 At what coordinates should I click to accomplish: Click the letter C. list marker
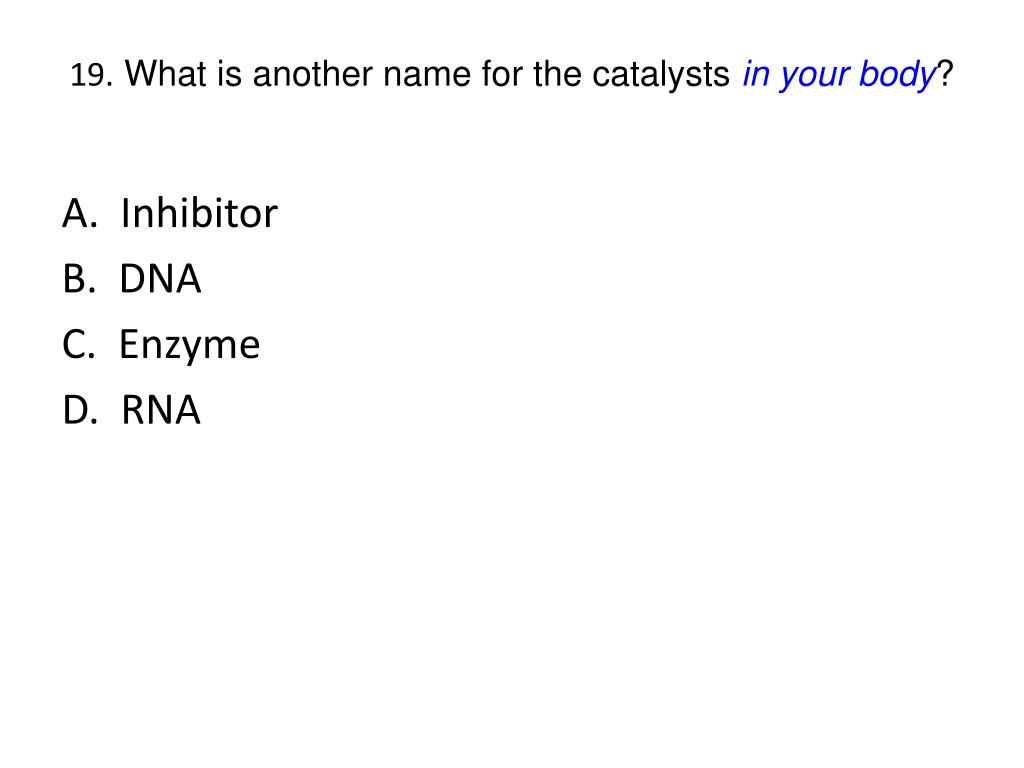(78, 344)
